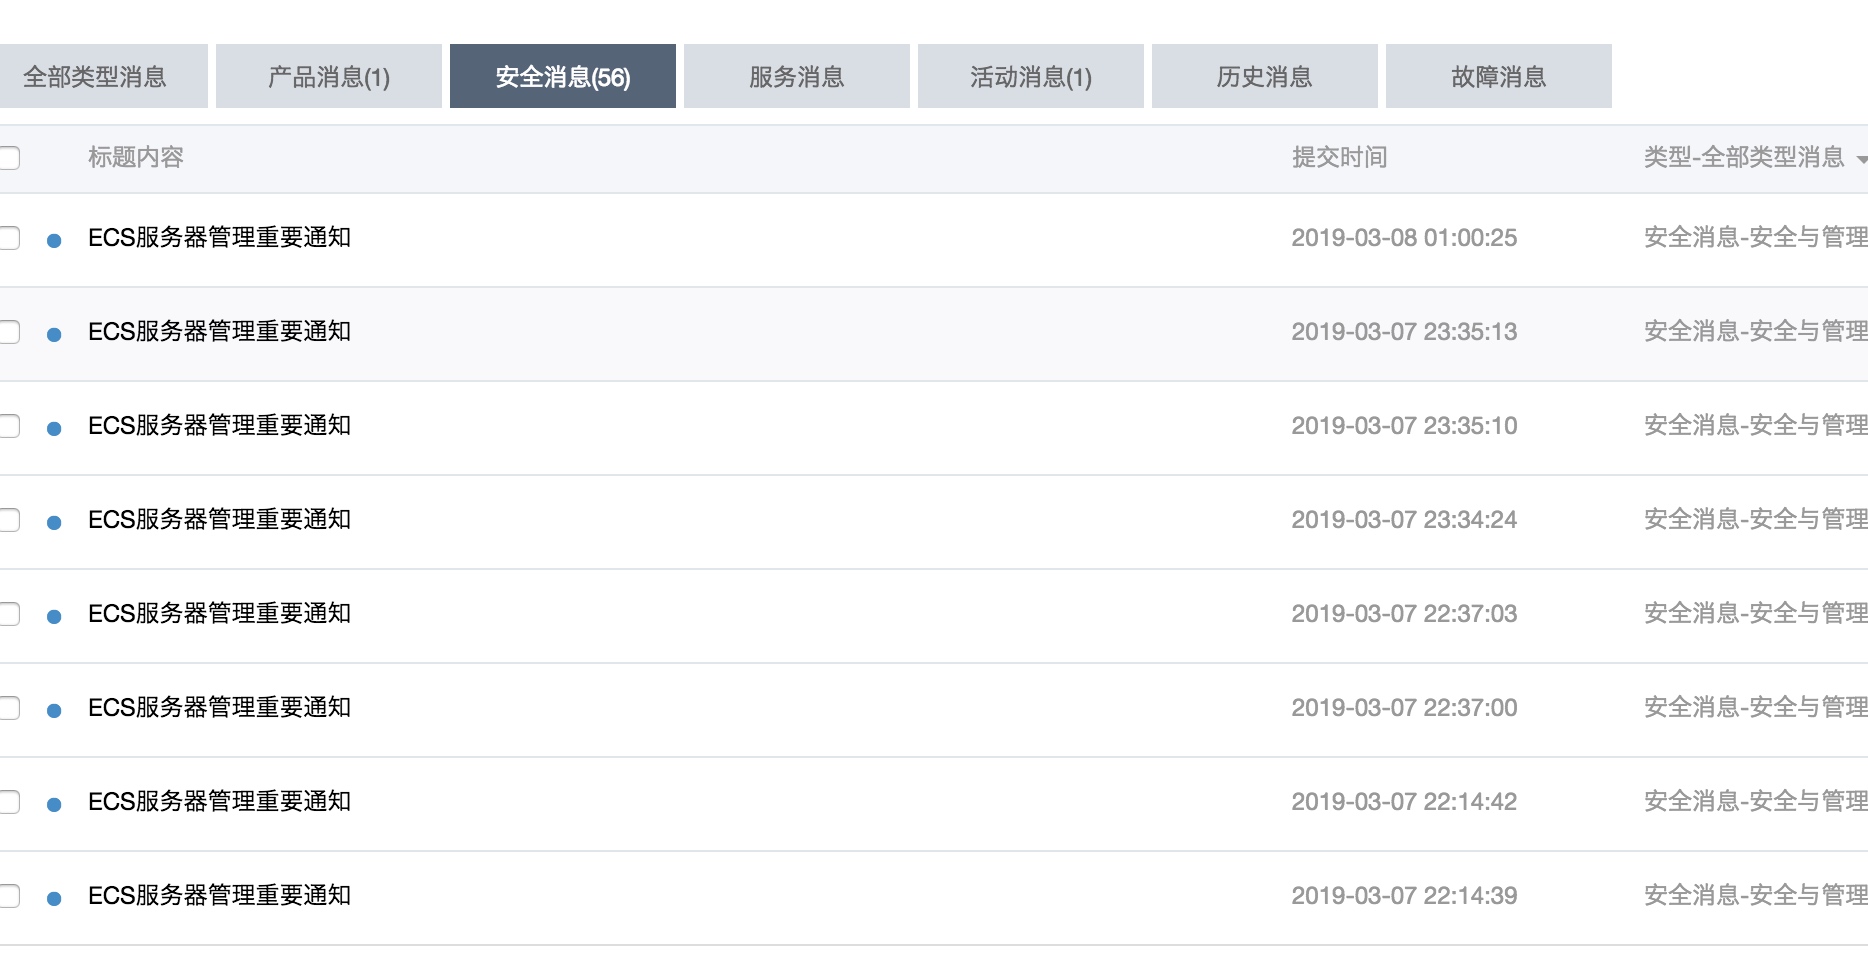Check the box for message dated 2019-03-07 22:37:00
This screenshot has width=1868, height=954.
click(9, 708)
